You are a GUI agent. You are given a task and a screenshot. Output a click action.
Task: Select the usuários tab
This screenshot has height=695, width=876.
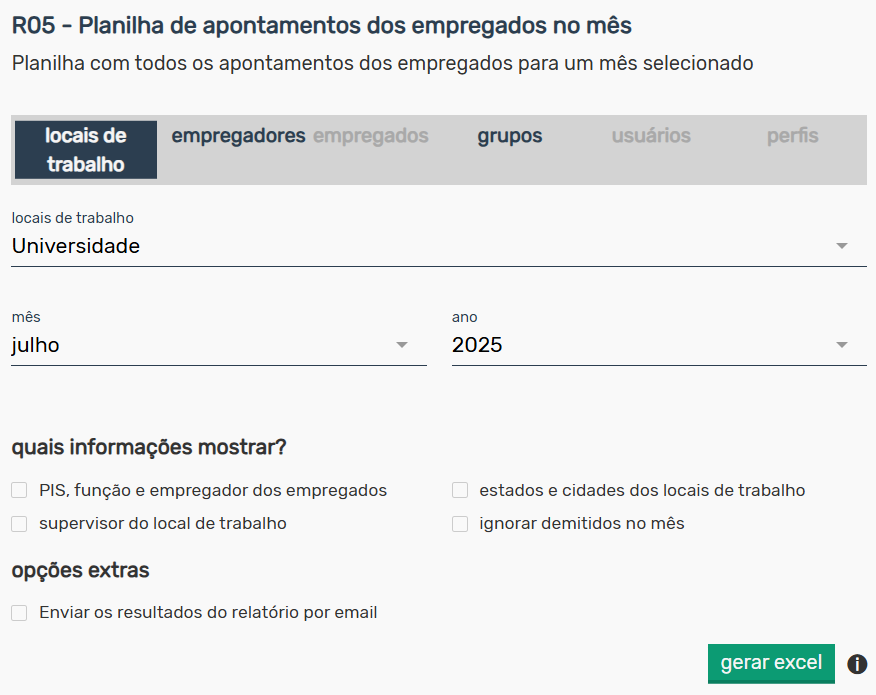(651, 136)
